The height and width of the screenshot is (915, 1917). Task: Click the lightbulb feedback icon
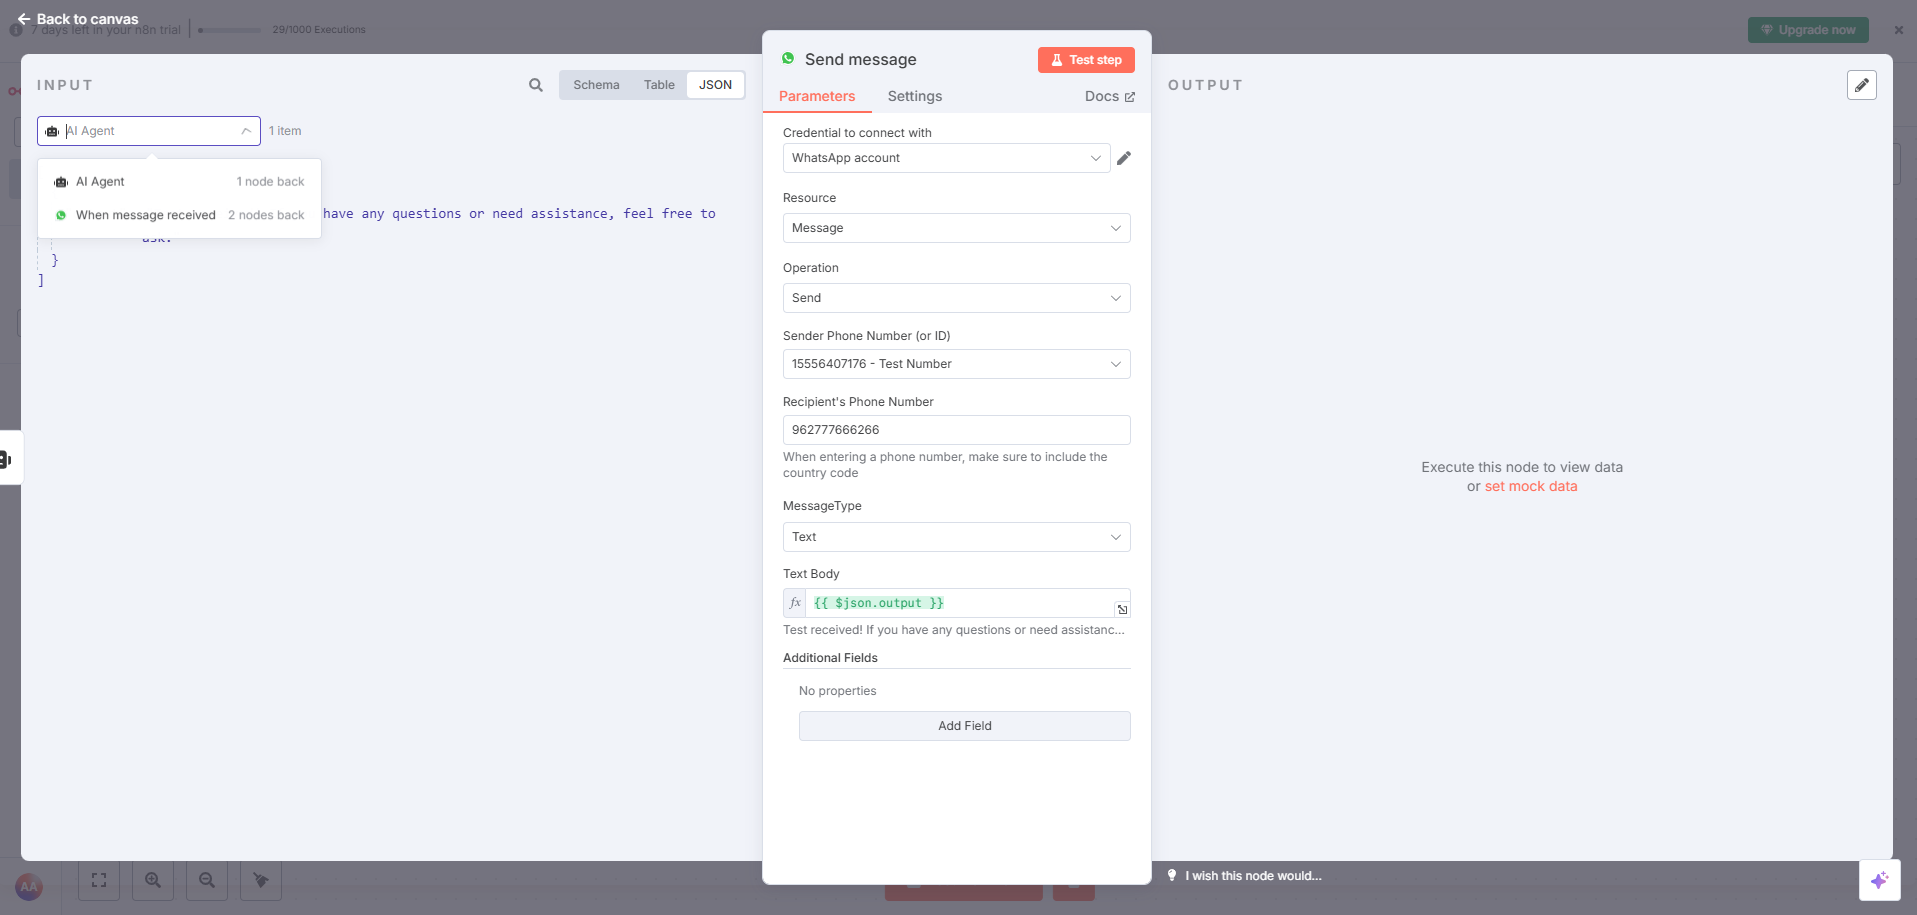[x=1172, y=876]
